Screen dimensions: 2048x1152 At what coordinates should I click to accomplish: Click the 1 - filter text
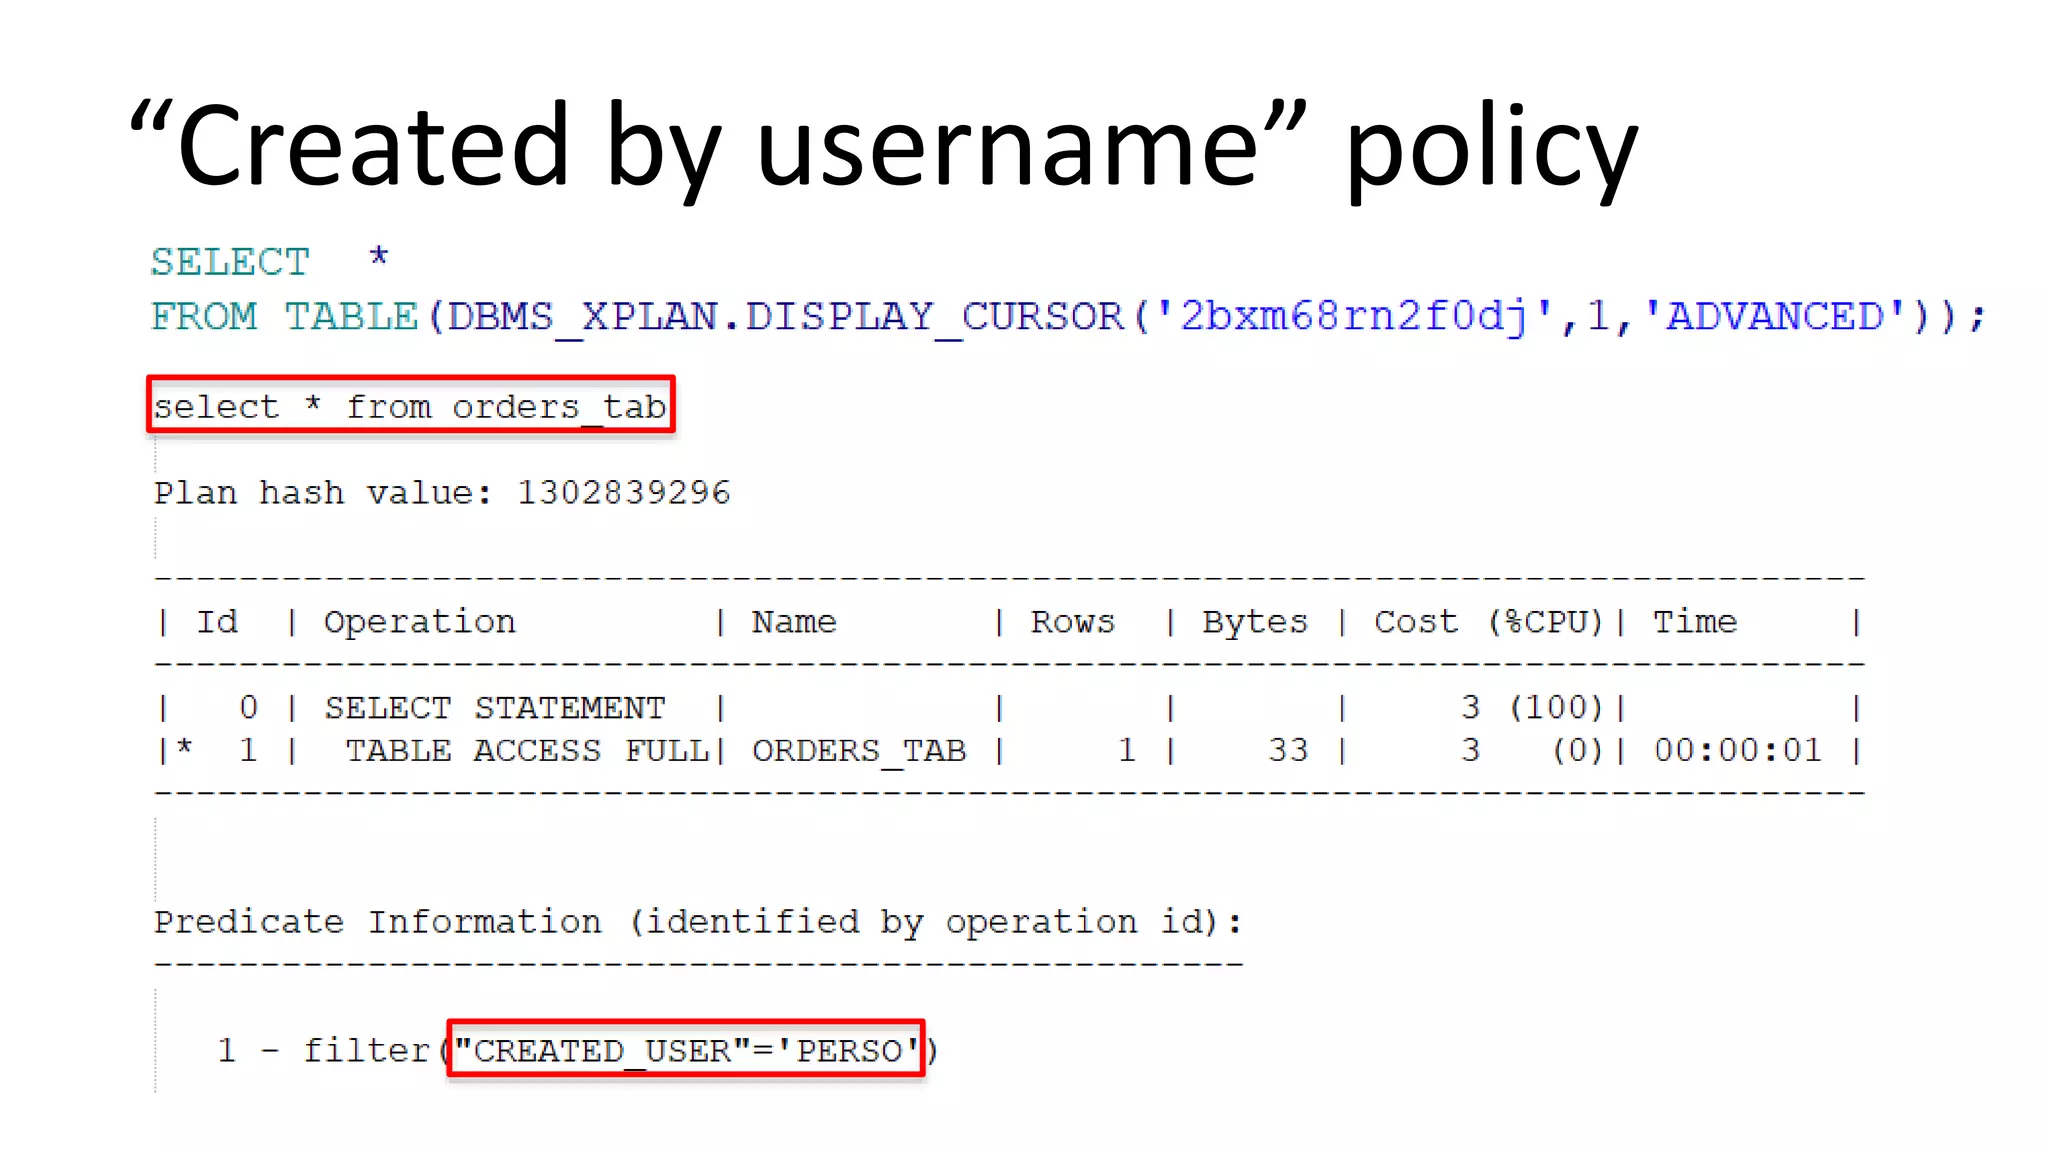tap(323, 1050)
